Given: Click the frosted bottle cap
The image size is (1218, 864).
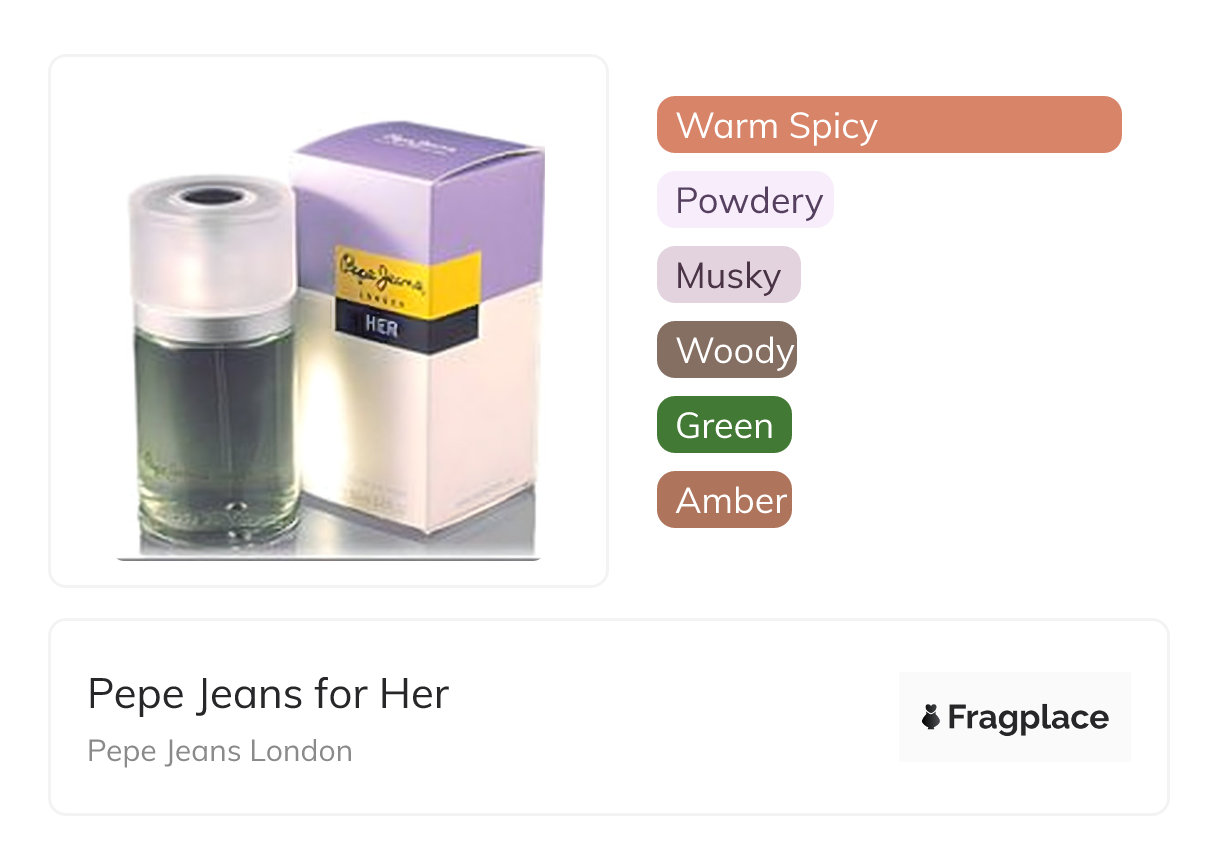Looking at the screenshot, I should 211,250.
